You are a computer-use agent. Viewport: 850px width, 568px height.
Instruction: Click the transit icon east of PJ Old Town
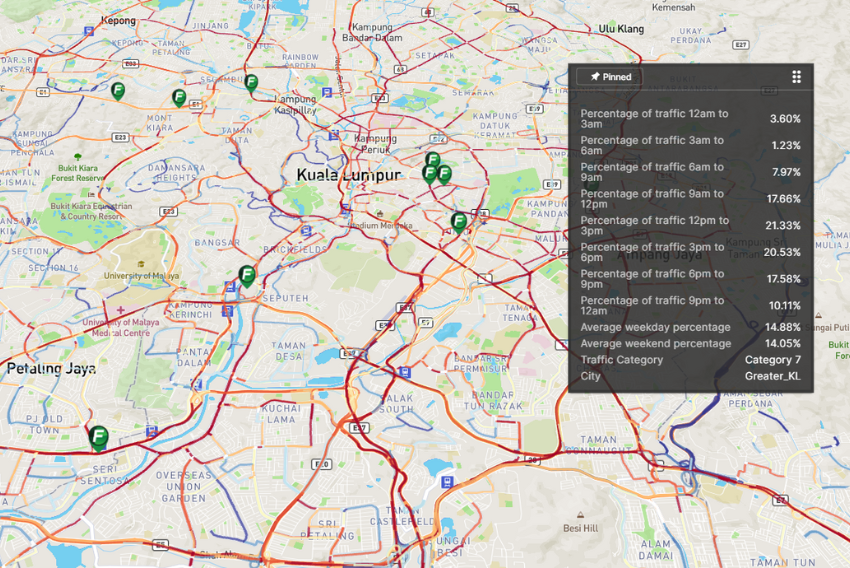pyautogui.click(x=151, y=431)
